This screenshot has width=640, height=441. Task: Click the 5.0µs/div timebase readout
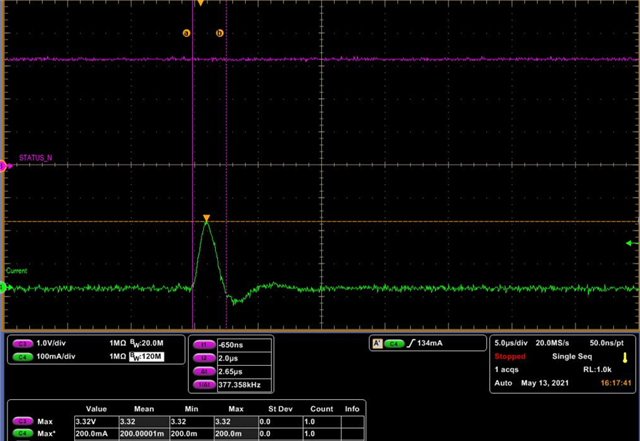(511, 343)
